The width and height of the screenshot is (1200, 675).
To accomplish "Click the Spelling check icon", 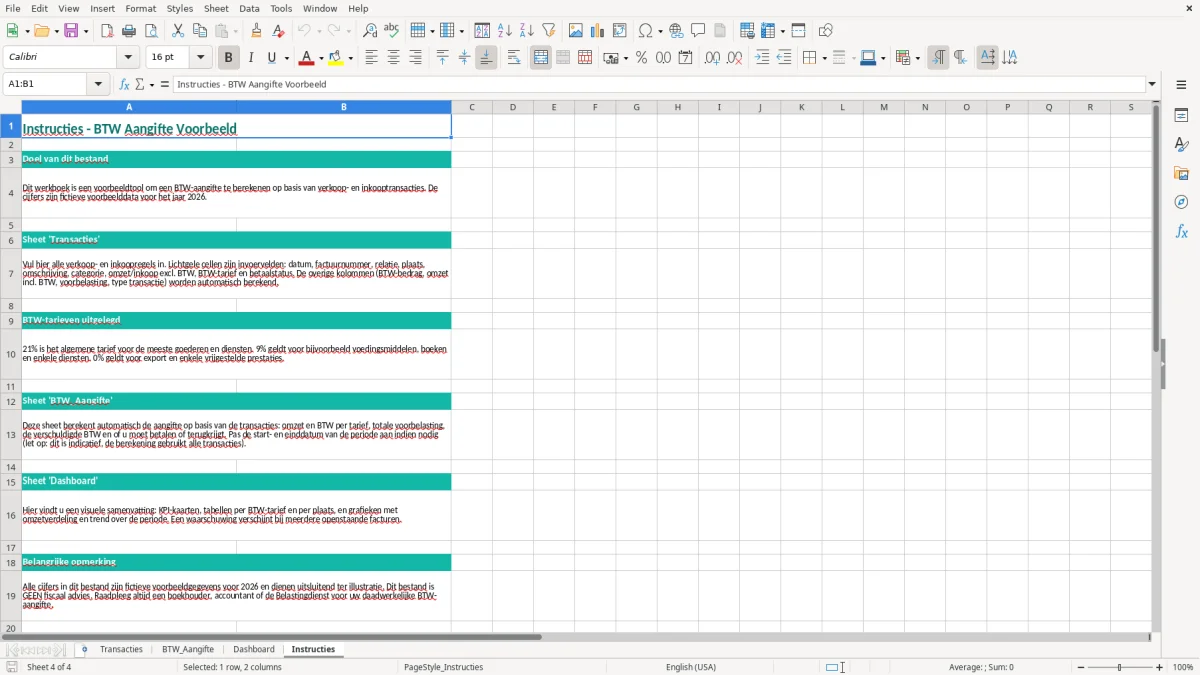I will [392, 31].
